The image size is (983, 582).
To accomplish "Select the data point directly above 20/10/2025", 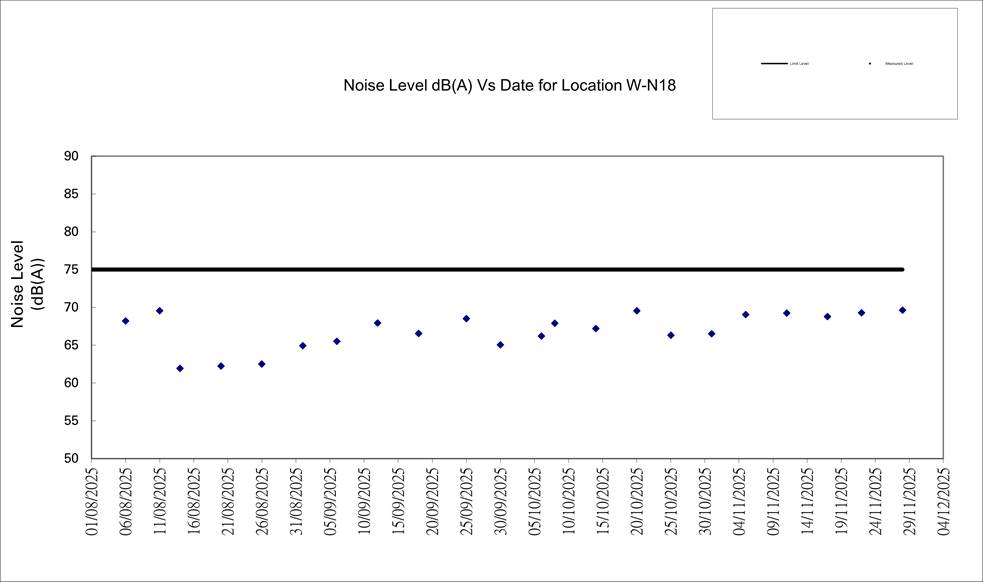I will 637,311.
